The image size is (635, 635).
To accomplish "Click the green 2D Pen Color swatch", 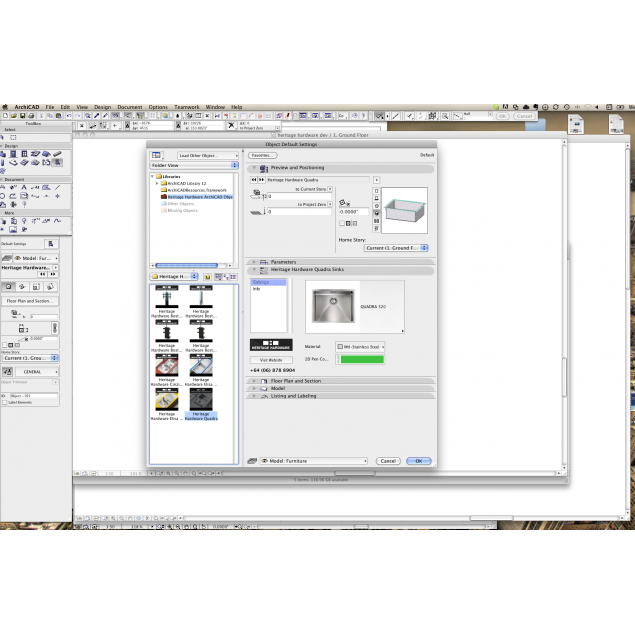I will point(362,359).
